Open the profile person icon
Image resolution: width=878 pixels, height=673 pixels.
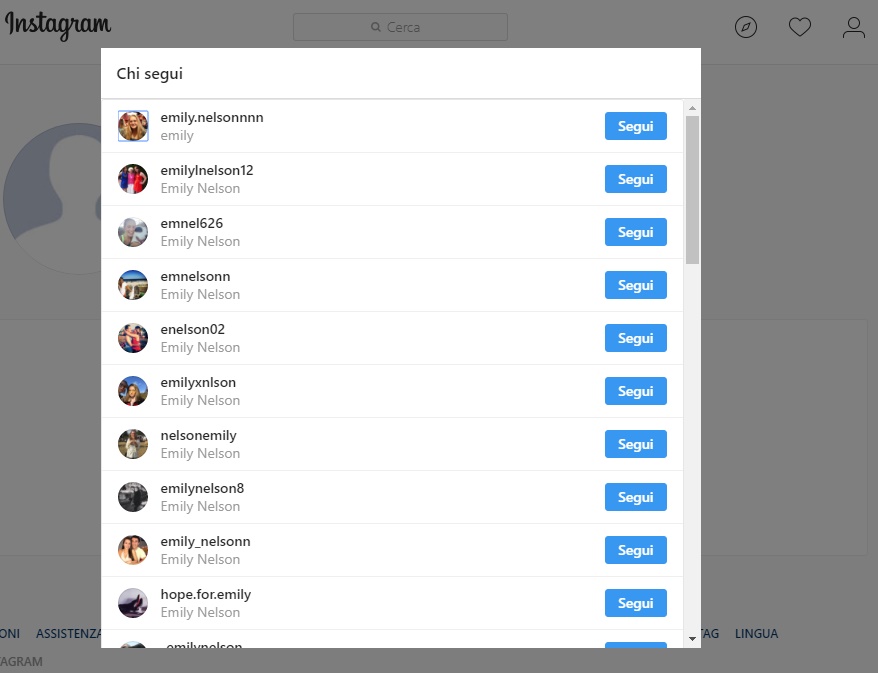[854, 27]
